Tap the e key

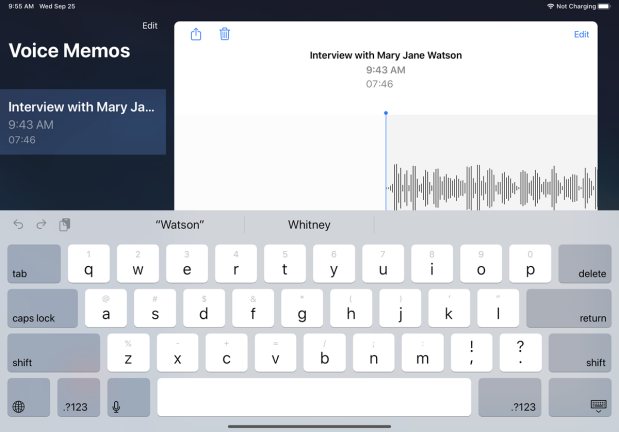(x=187, y=263)
